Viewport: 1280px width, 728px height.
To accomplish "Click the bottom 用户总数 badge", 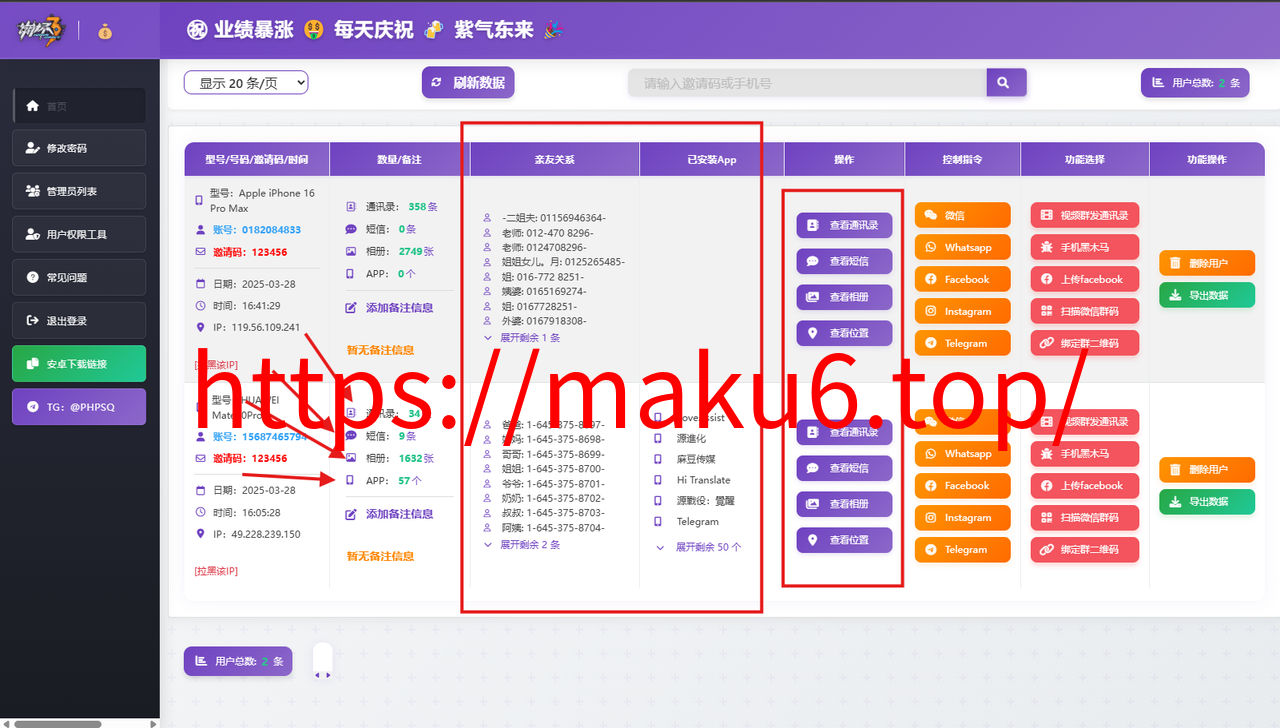I will click(x=238, y=661).
